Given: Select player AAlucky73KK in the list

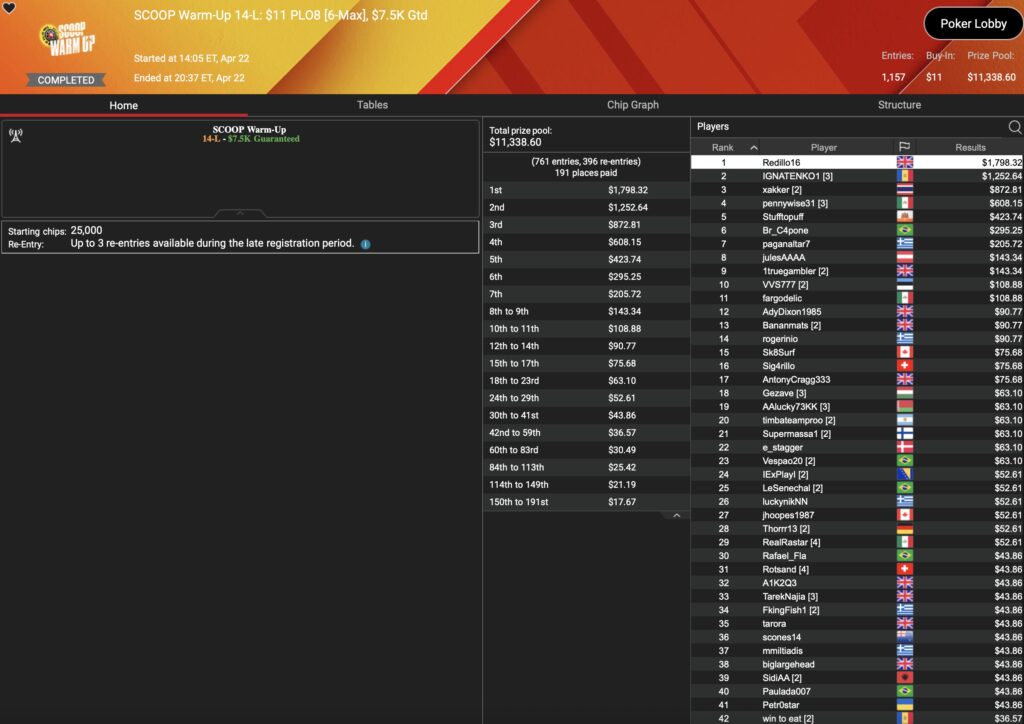Looking at the screenshot, I should click(x=857, y=407).
